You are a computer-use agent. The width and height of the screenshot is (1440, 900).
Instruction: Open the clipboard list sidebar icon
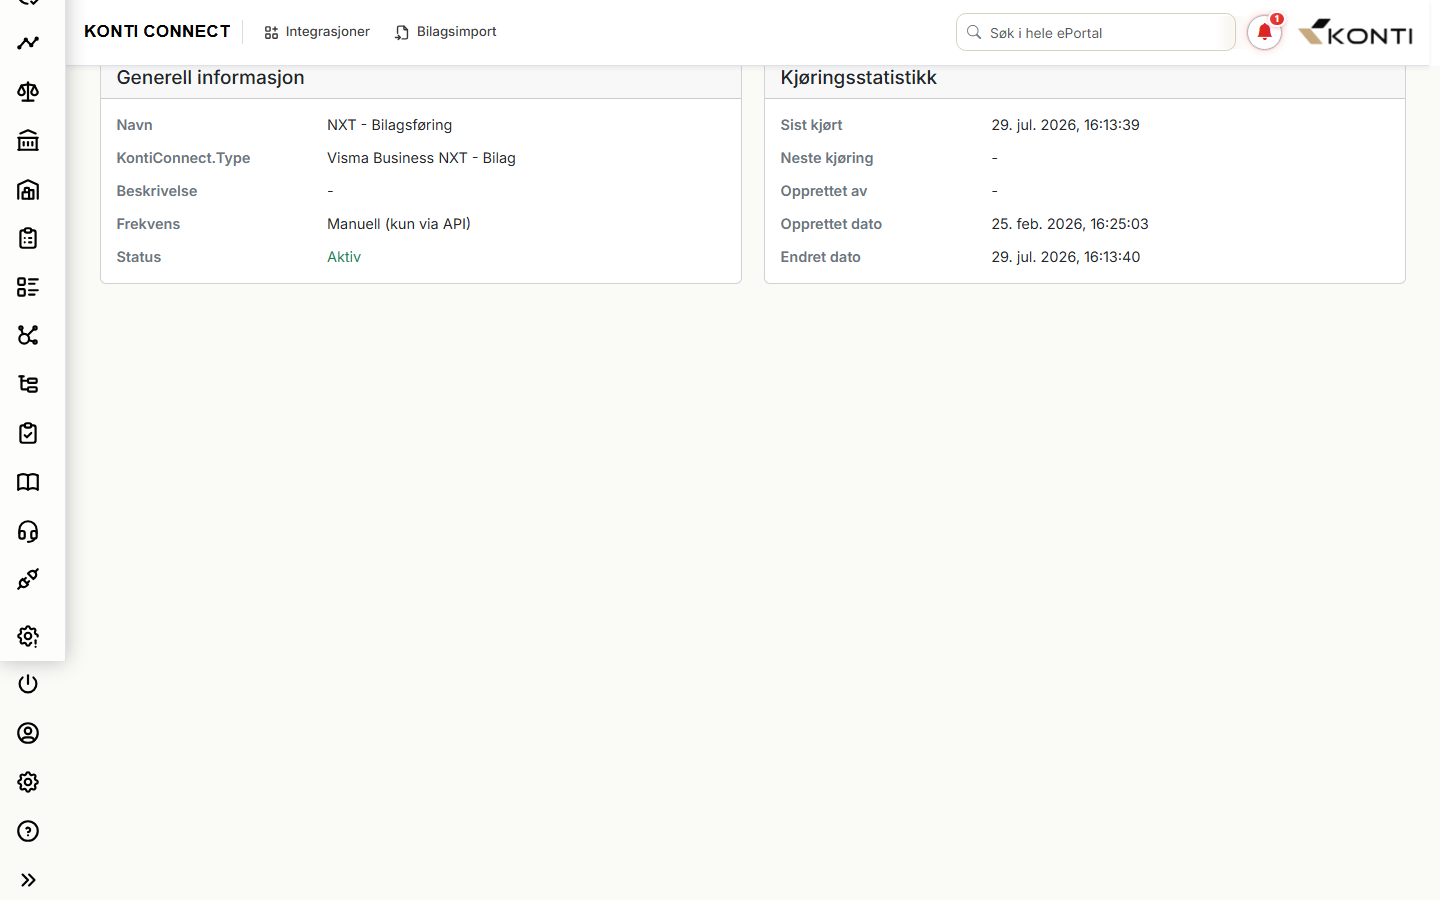pyautogui.click(x=28, y=238)
